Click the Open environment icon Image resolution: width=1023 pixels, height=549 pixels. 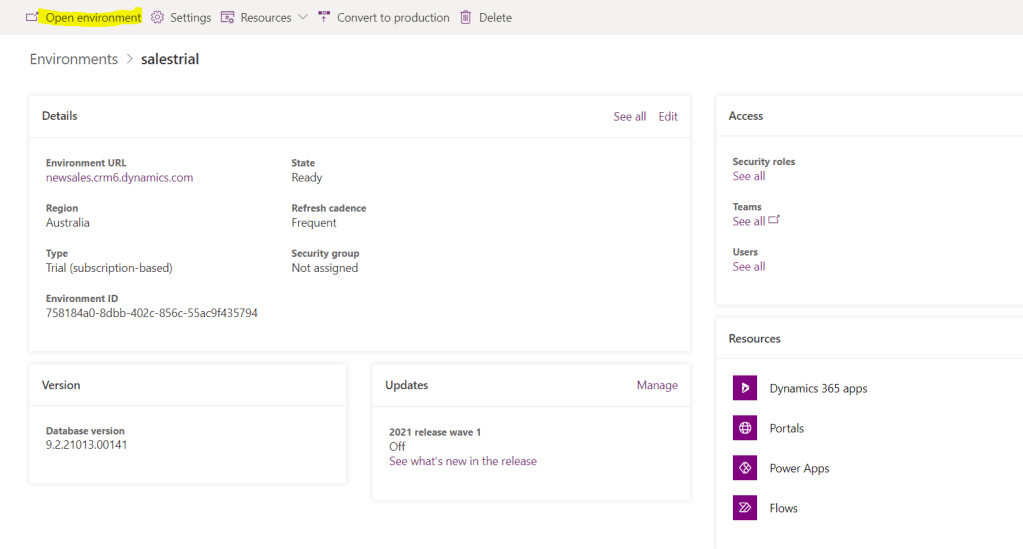32,17
